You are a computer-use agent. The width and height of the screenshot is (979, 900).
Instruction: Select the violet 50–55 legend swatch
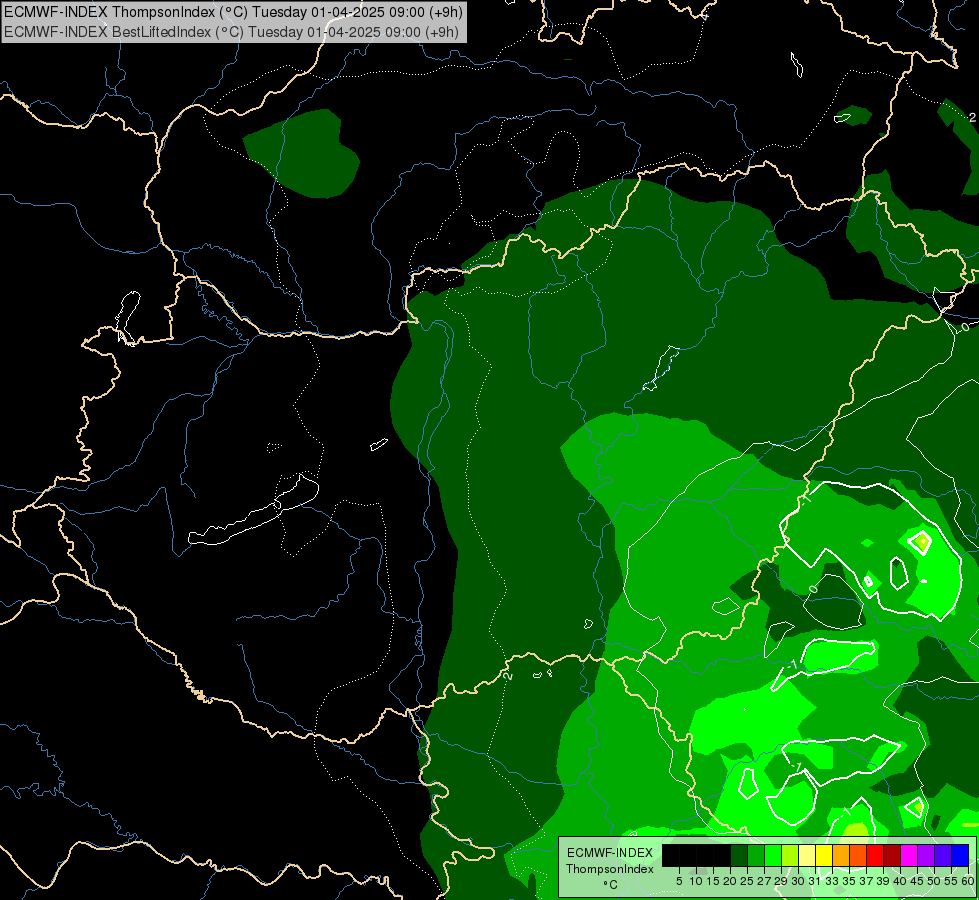point(943,856)
